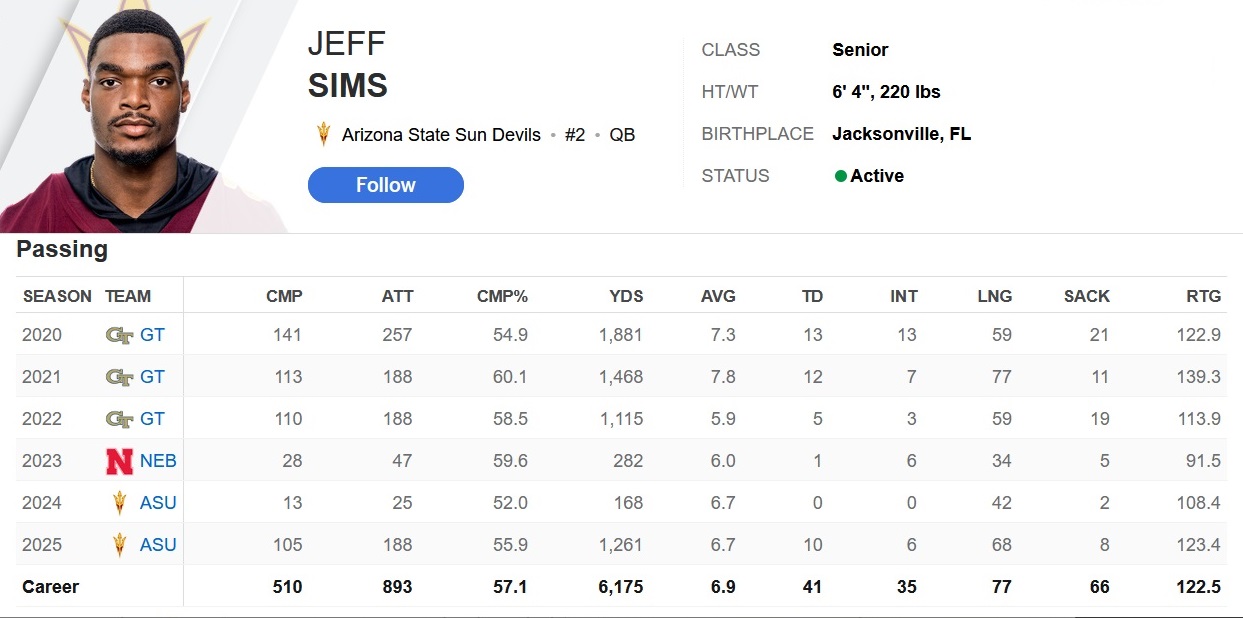
Task: Open Arizona State Sun Devils team link
Action: click(441, 134)
